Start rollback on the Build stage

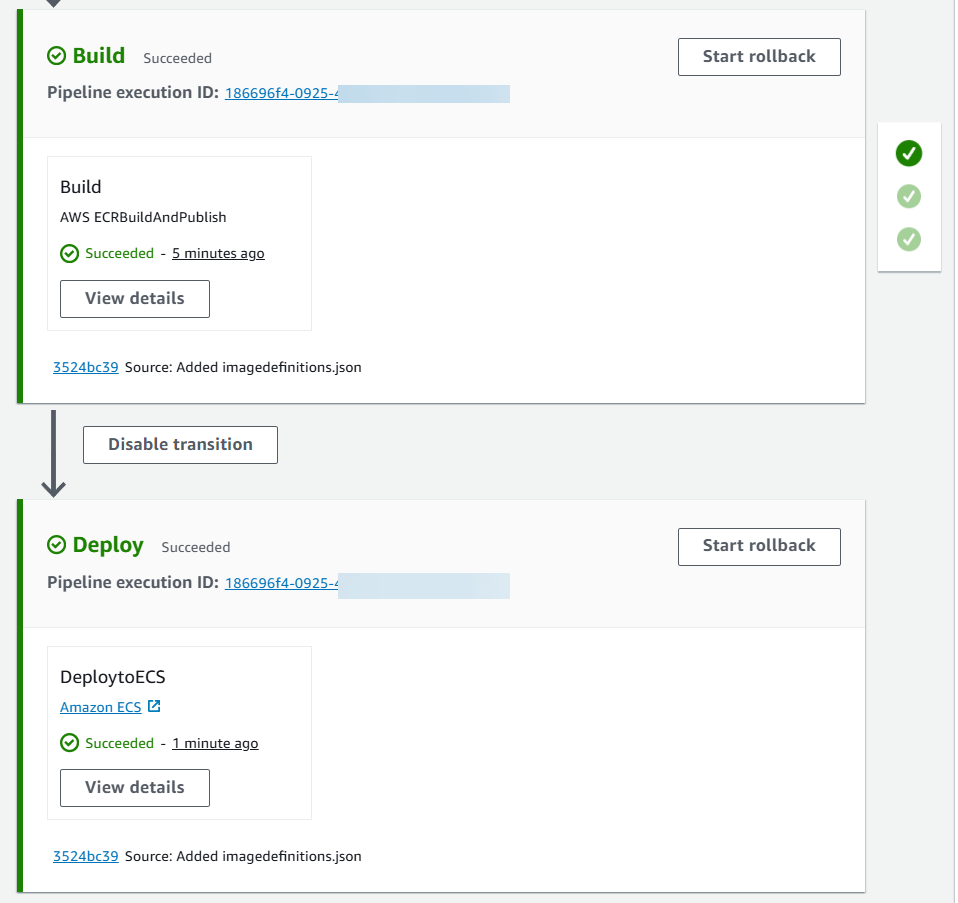pos(759,56)
